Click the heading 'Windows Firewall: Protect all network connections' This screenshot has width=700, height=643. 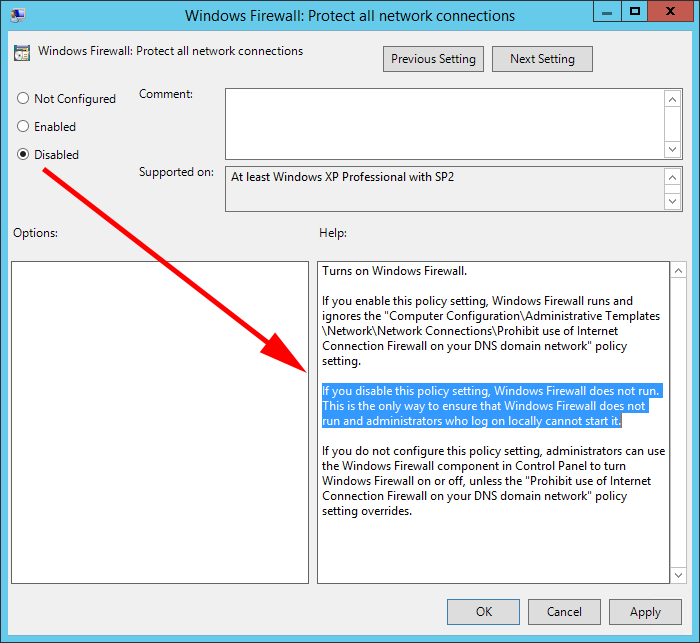point(171,51)
